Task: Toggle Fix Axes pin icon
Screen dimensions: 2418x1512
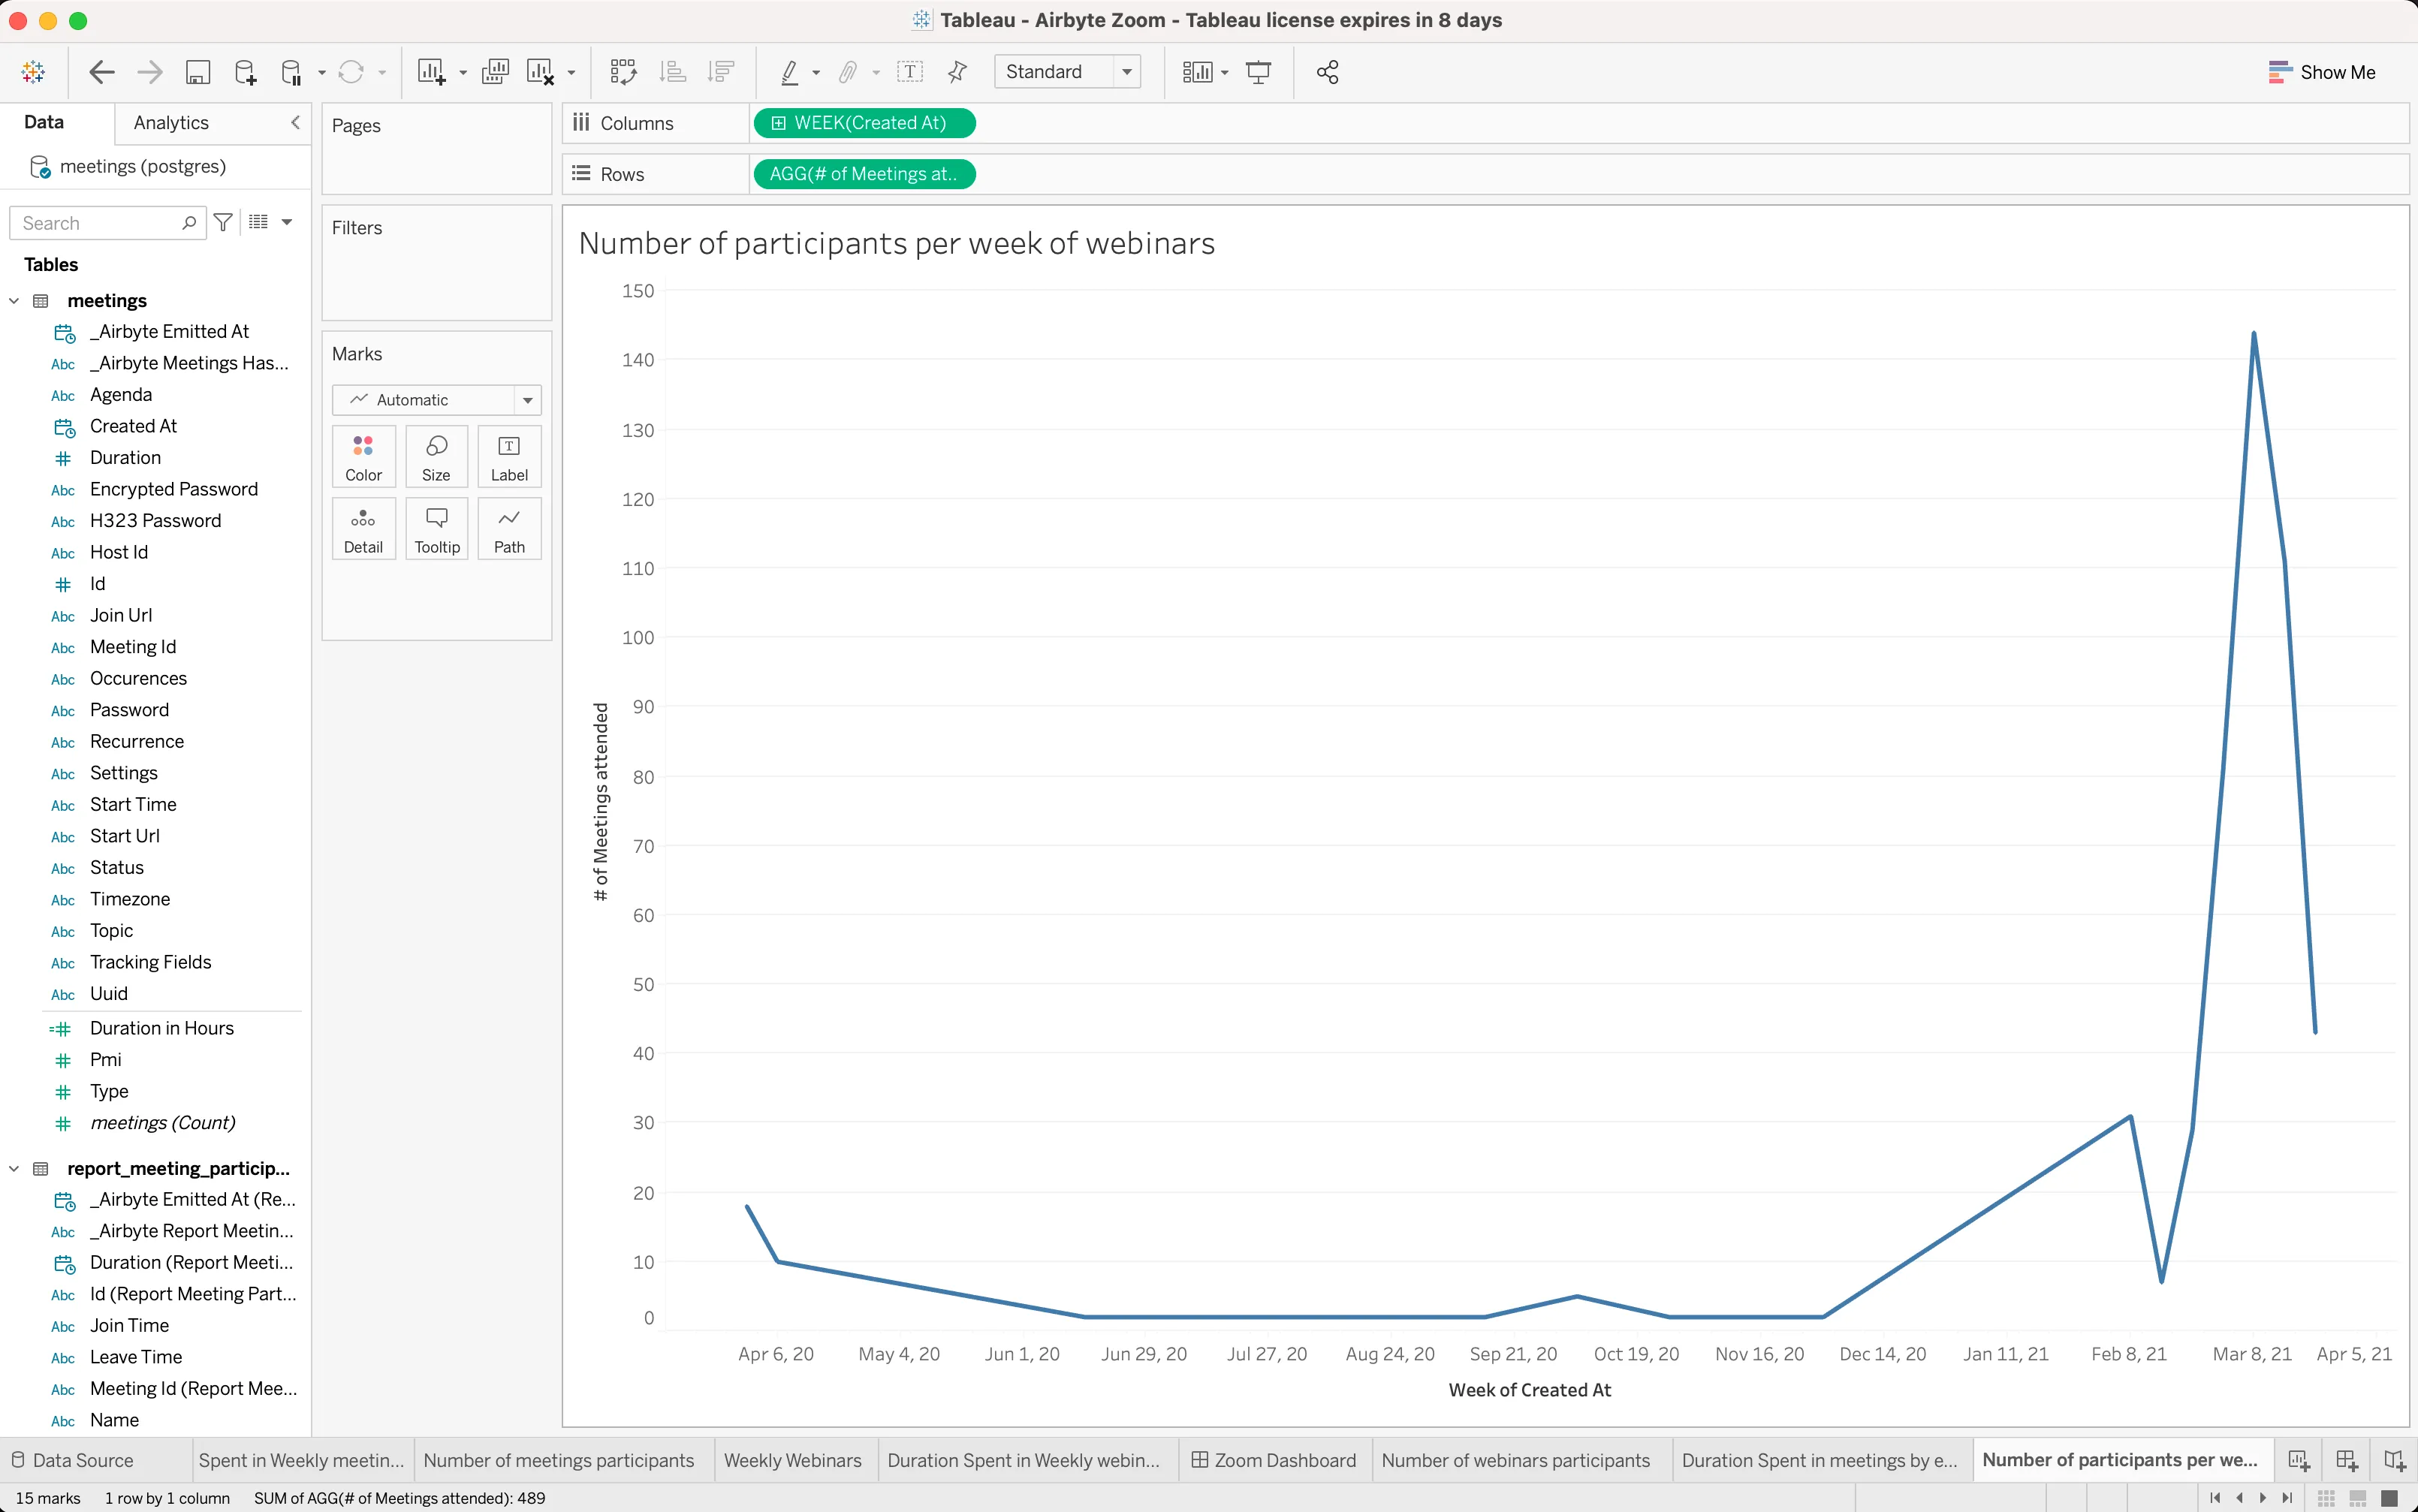Action: coord(957,72)
